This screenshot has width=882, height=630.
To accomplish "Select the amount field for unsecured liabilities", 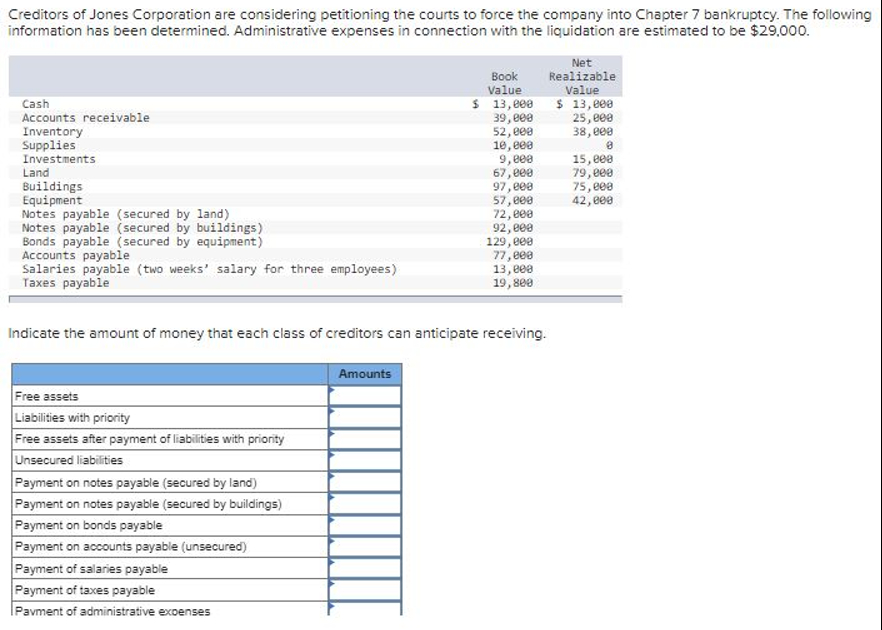I will click(364, 460).
